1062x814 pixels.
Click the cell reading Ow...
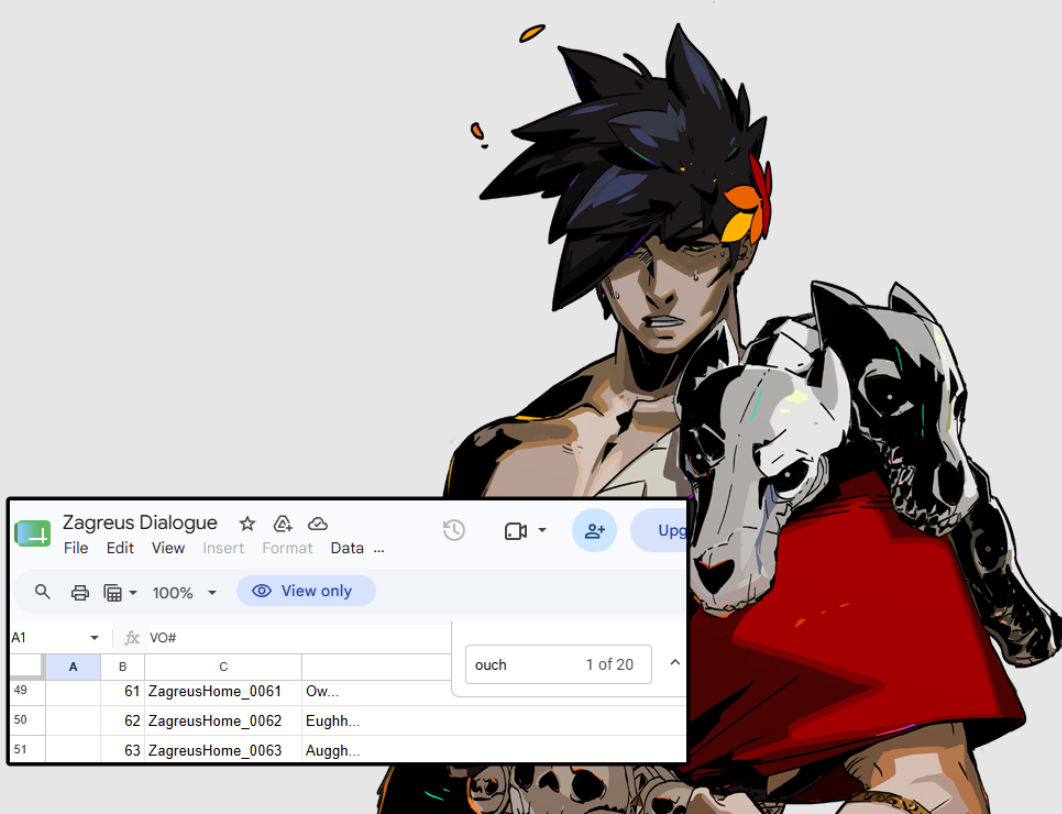(x=377, y=691)
